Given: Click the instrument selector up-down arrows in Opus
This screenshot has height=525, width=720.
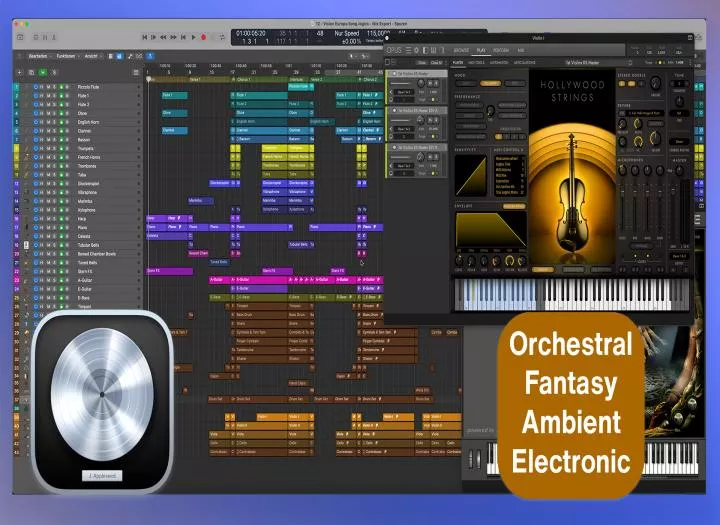Looking at the screenshot, I should tap(630, 62).
